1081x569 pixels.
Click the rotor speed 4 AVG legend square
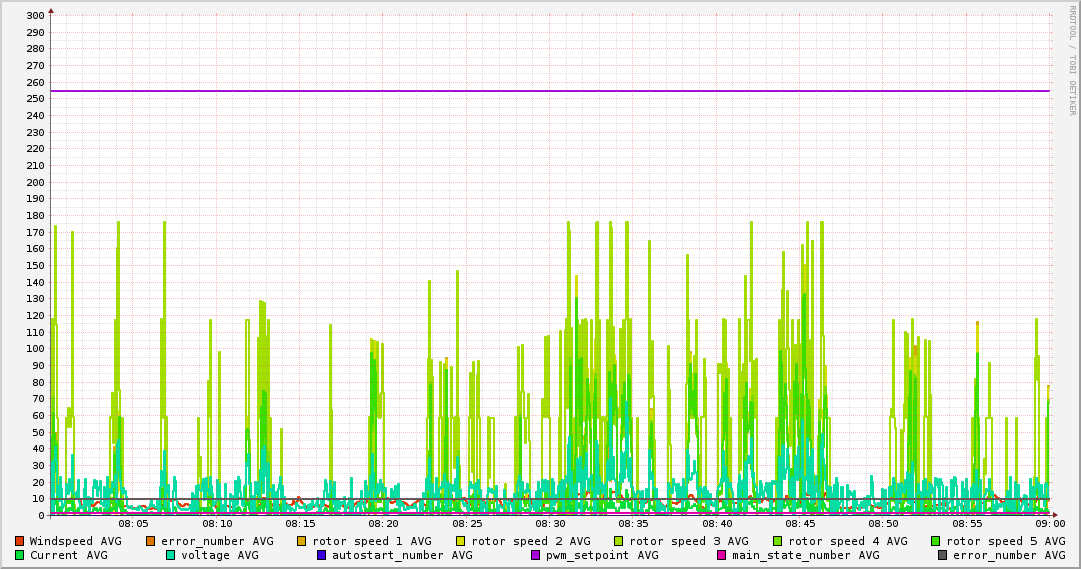click(778, 541)
